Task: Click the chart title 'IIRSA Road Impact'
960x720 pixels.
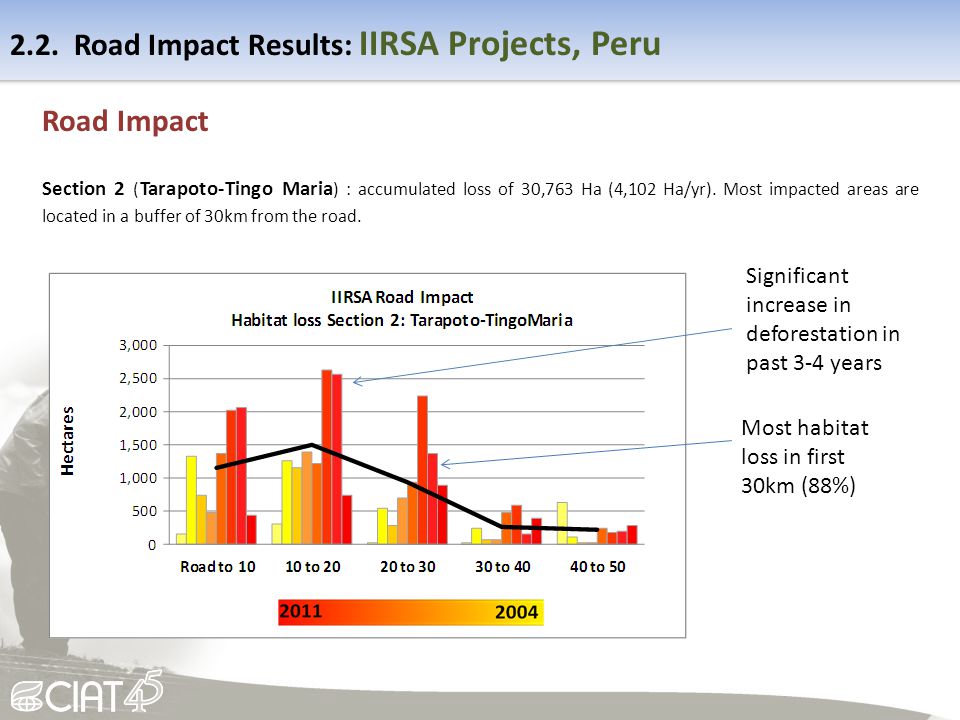Action: pyautogui.click(x=402, y=298)
